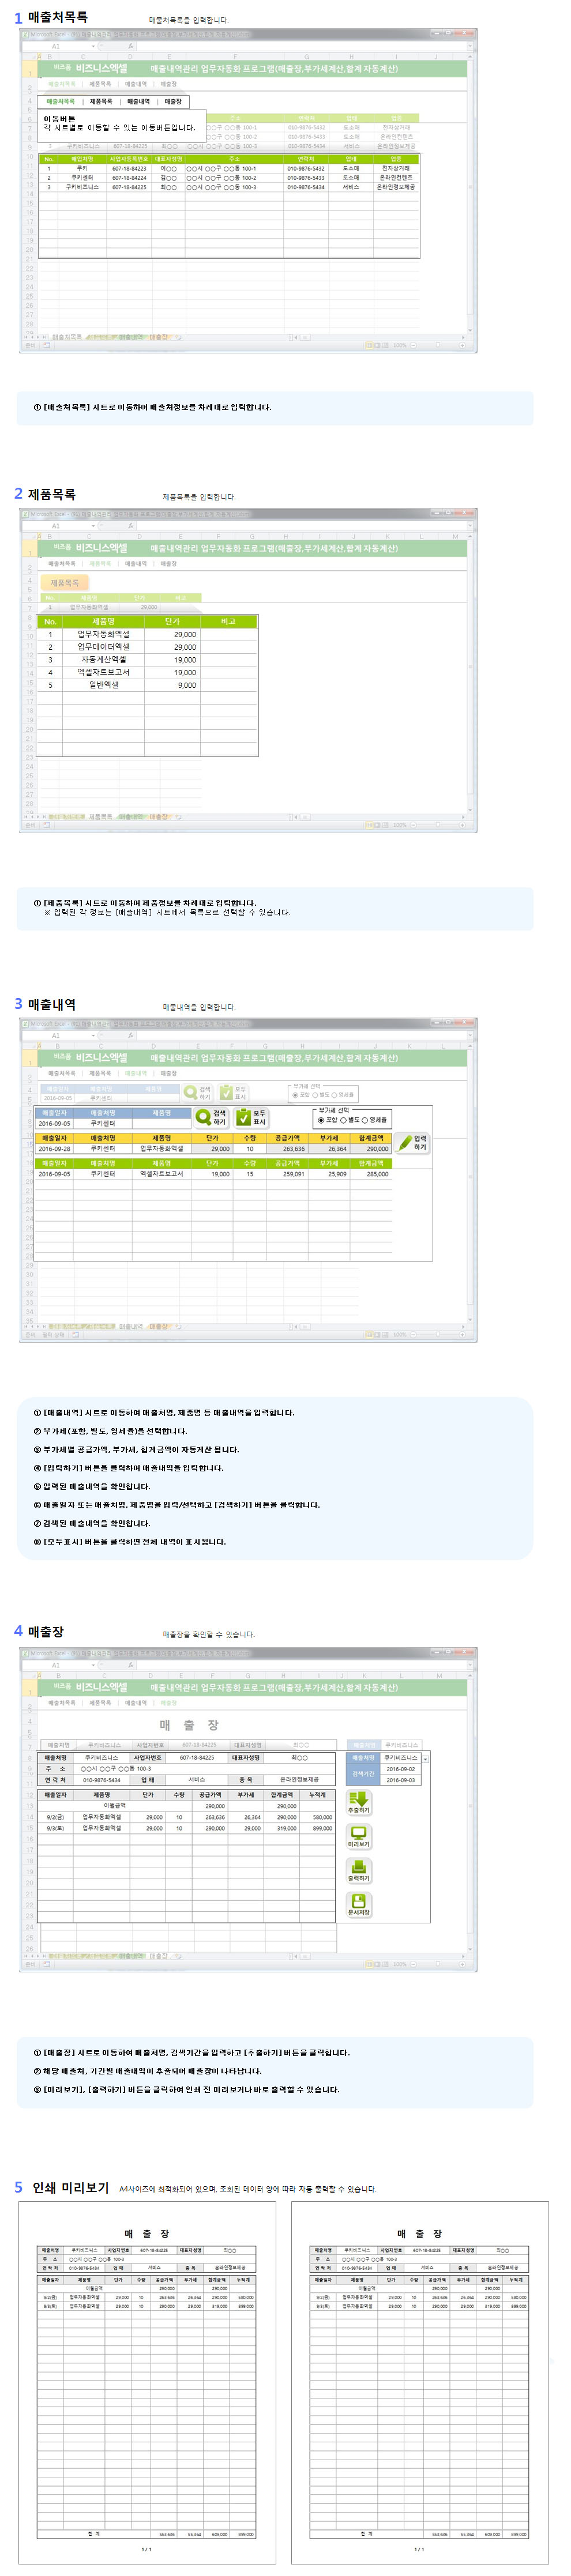Image resolution: width=571 pixels, height=2576 pixels.
Task: Click 899,000 cumulative cell in 매출장 table
Action: point(319,1828)
